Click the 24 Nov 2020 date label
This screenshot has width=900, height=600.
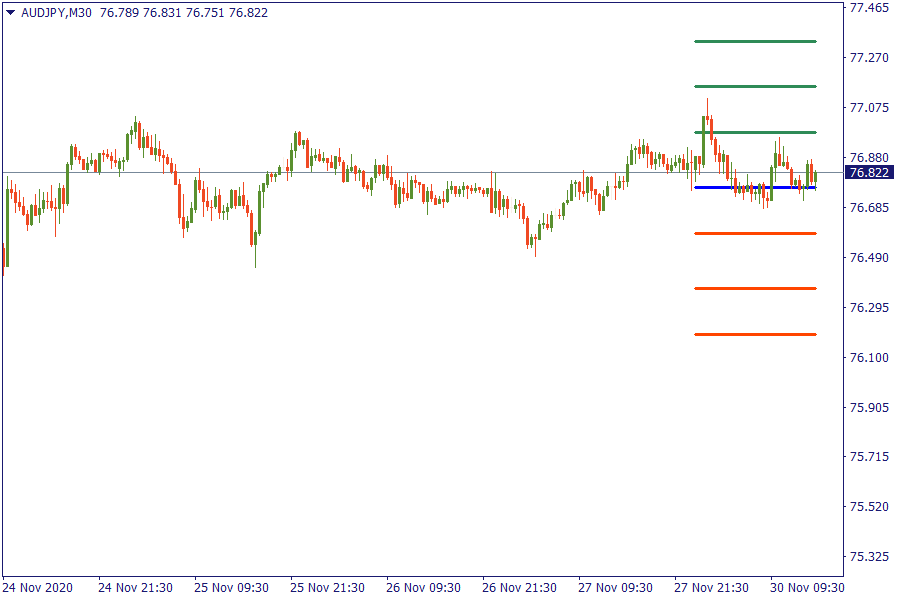click(38, 587)
